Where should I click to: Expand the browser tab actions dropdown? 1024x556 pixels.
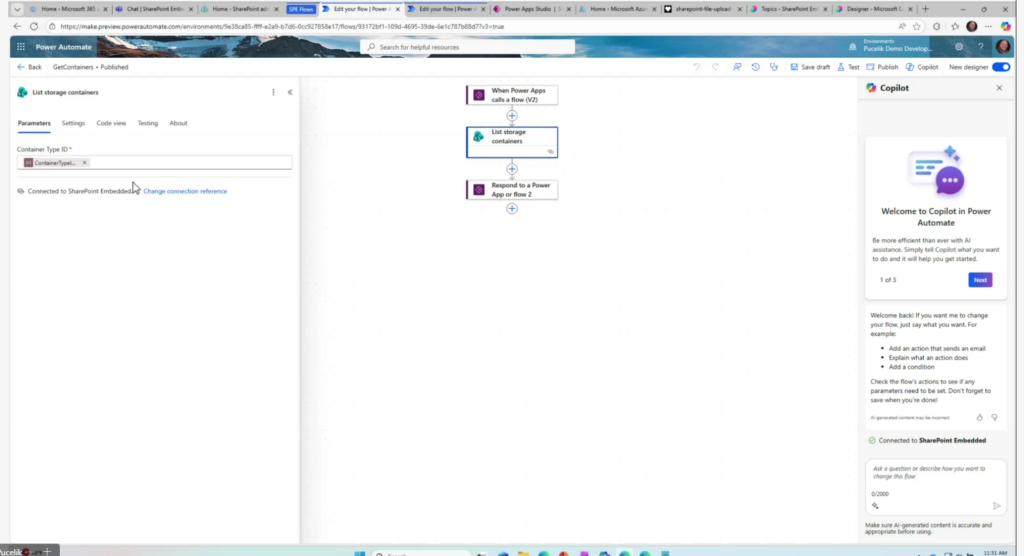[17, 9]
